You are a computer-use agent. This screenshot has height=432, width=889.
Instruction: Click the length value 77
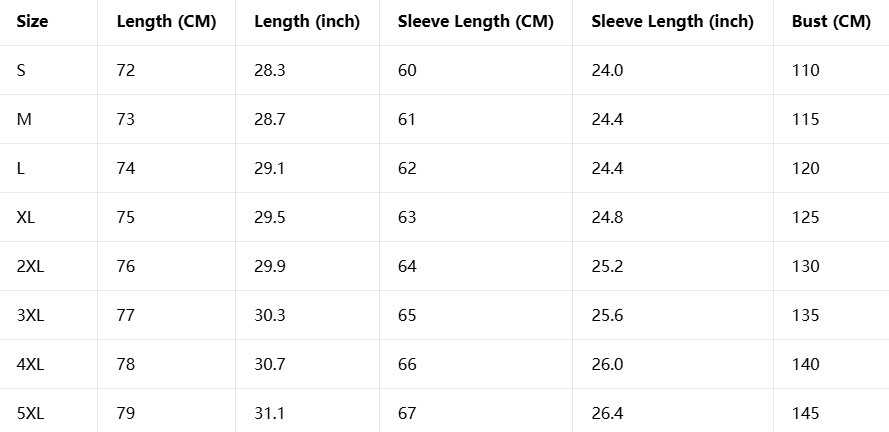[126, 315]
